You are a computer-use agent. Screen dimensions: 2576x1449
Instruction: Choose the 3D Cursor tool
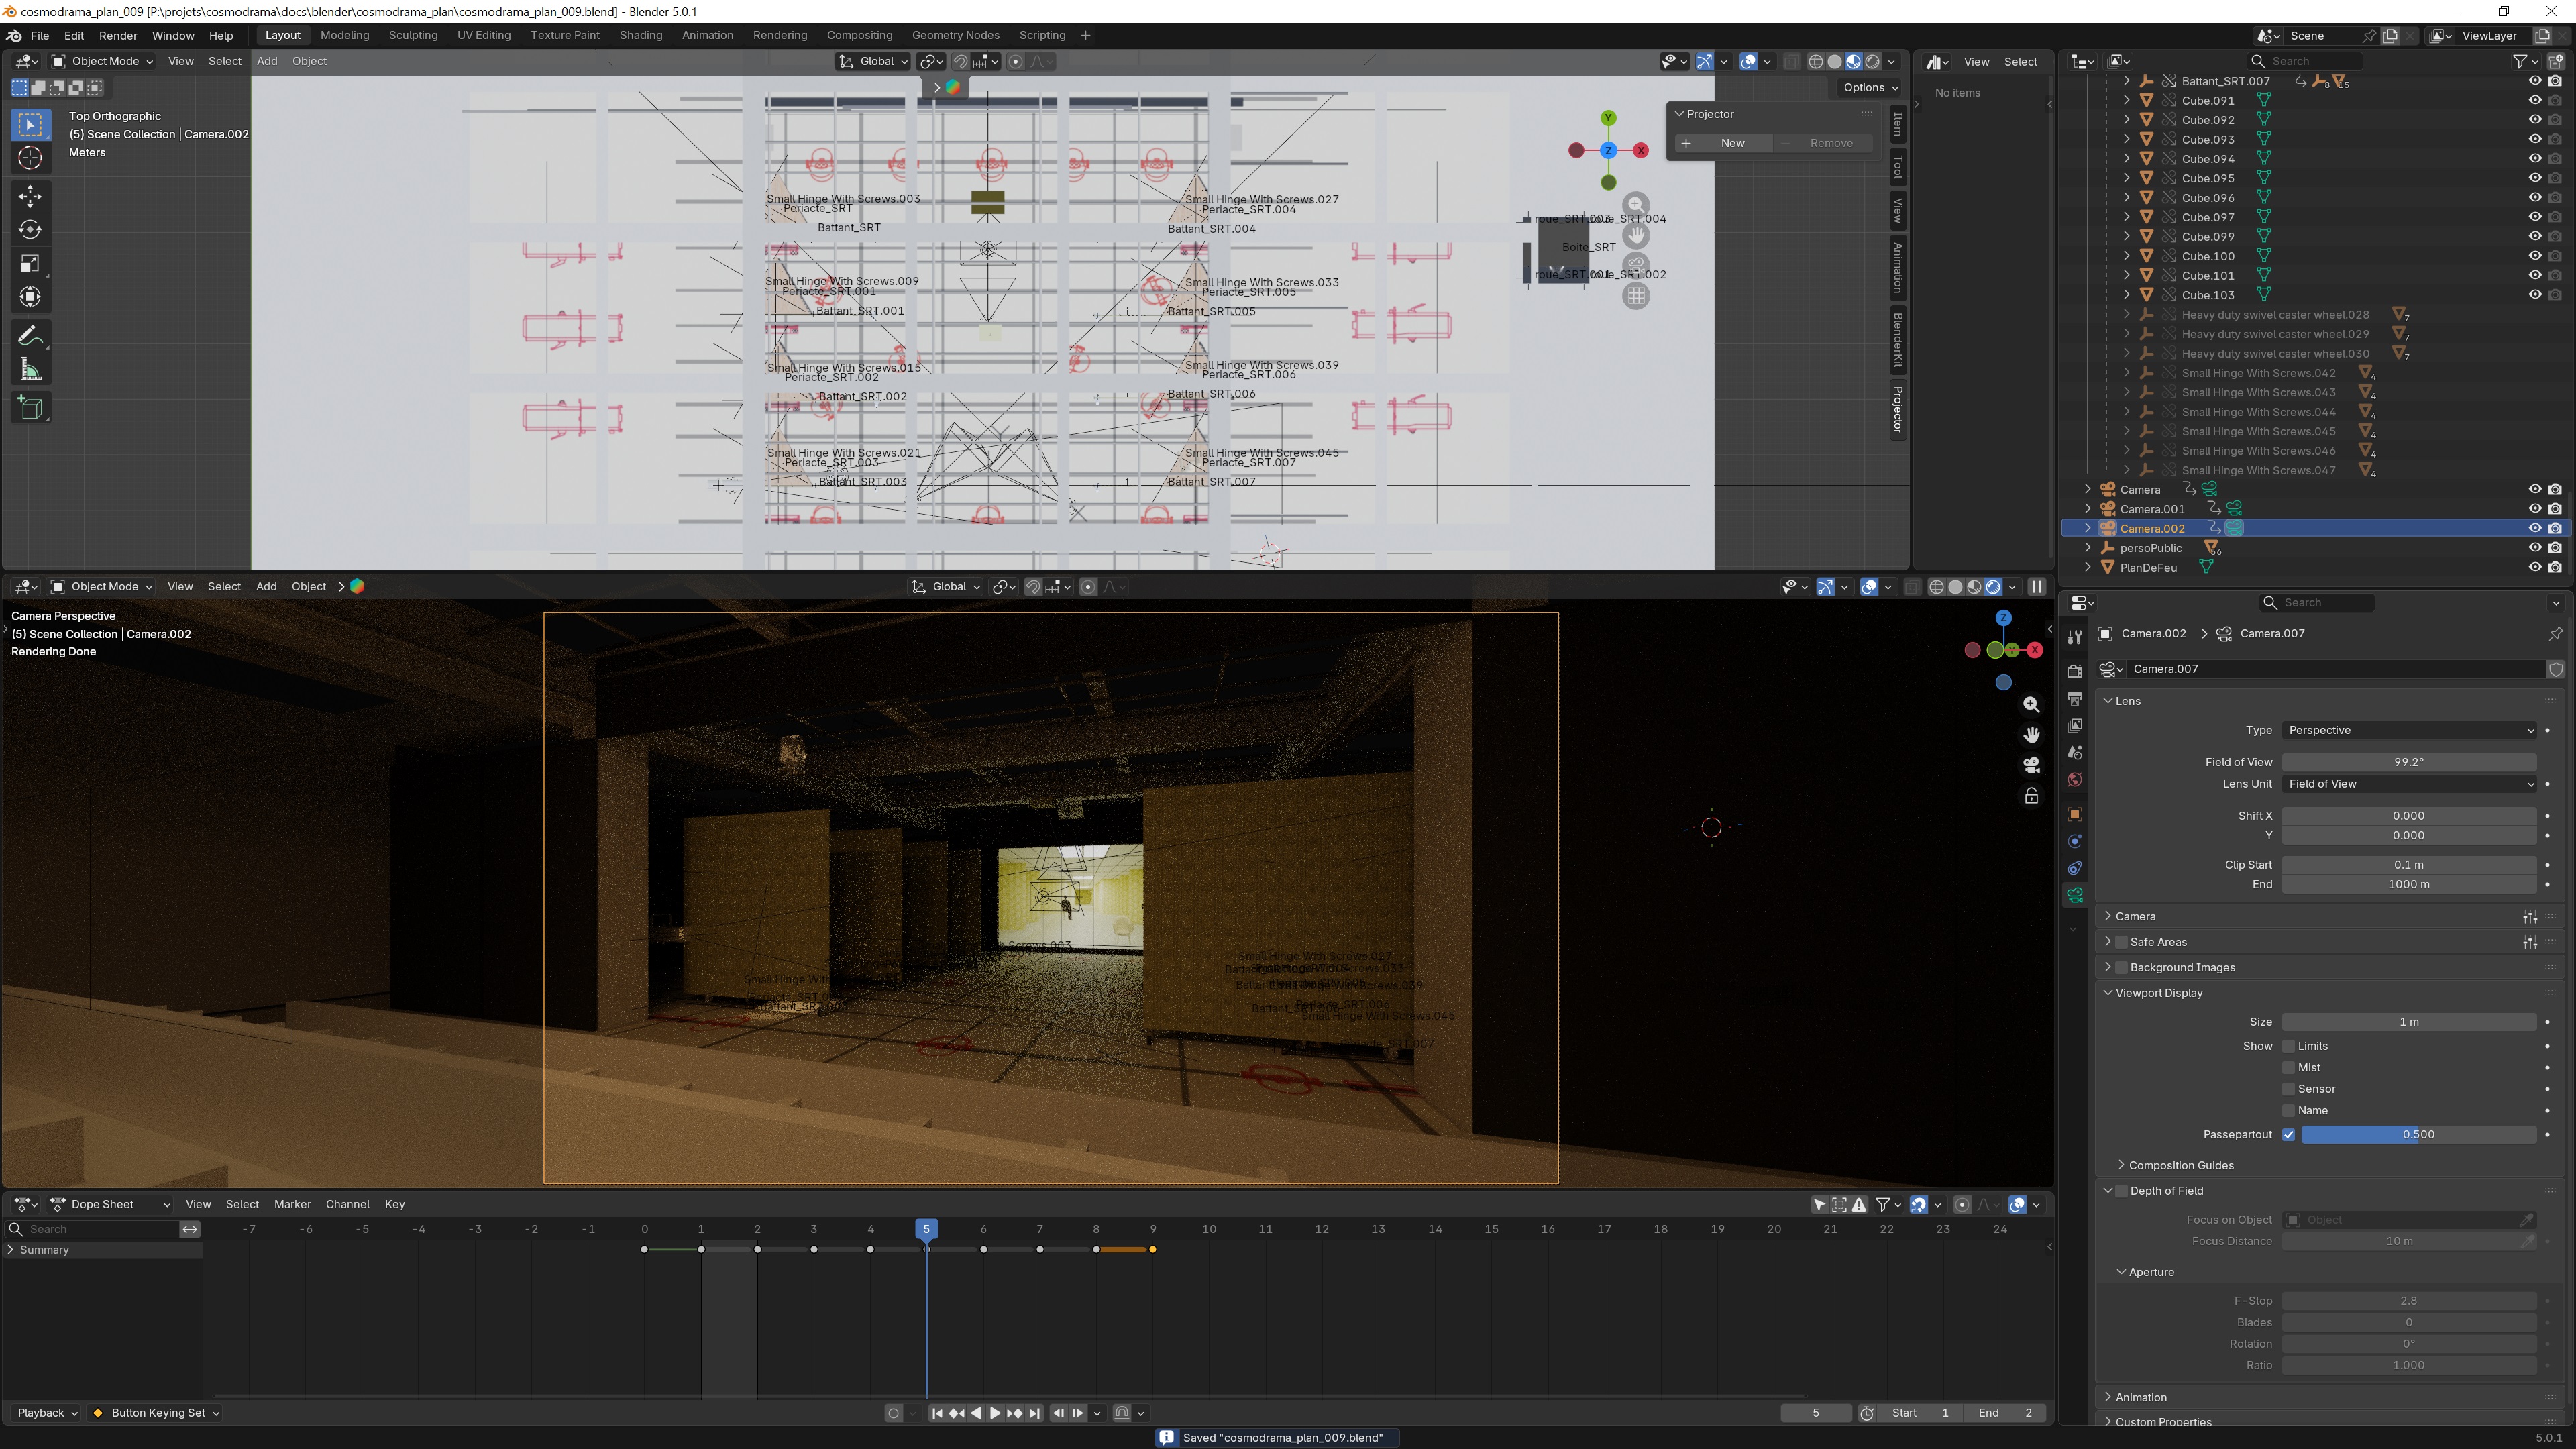pyautogui.click(x=30, y=158)
